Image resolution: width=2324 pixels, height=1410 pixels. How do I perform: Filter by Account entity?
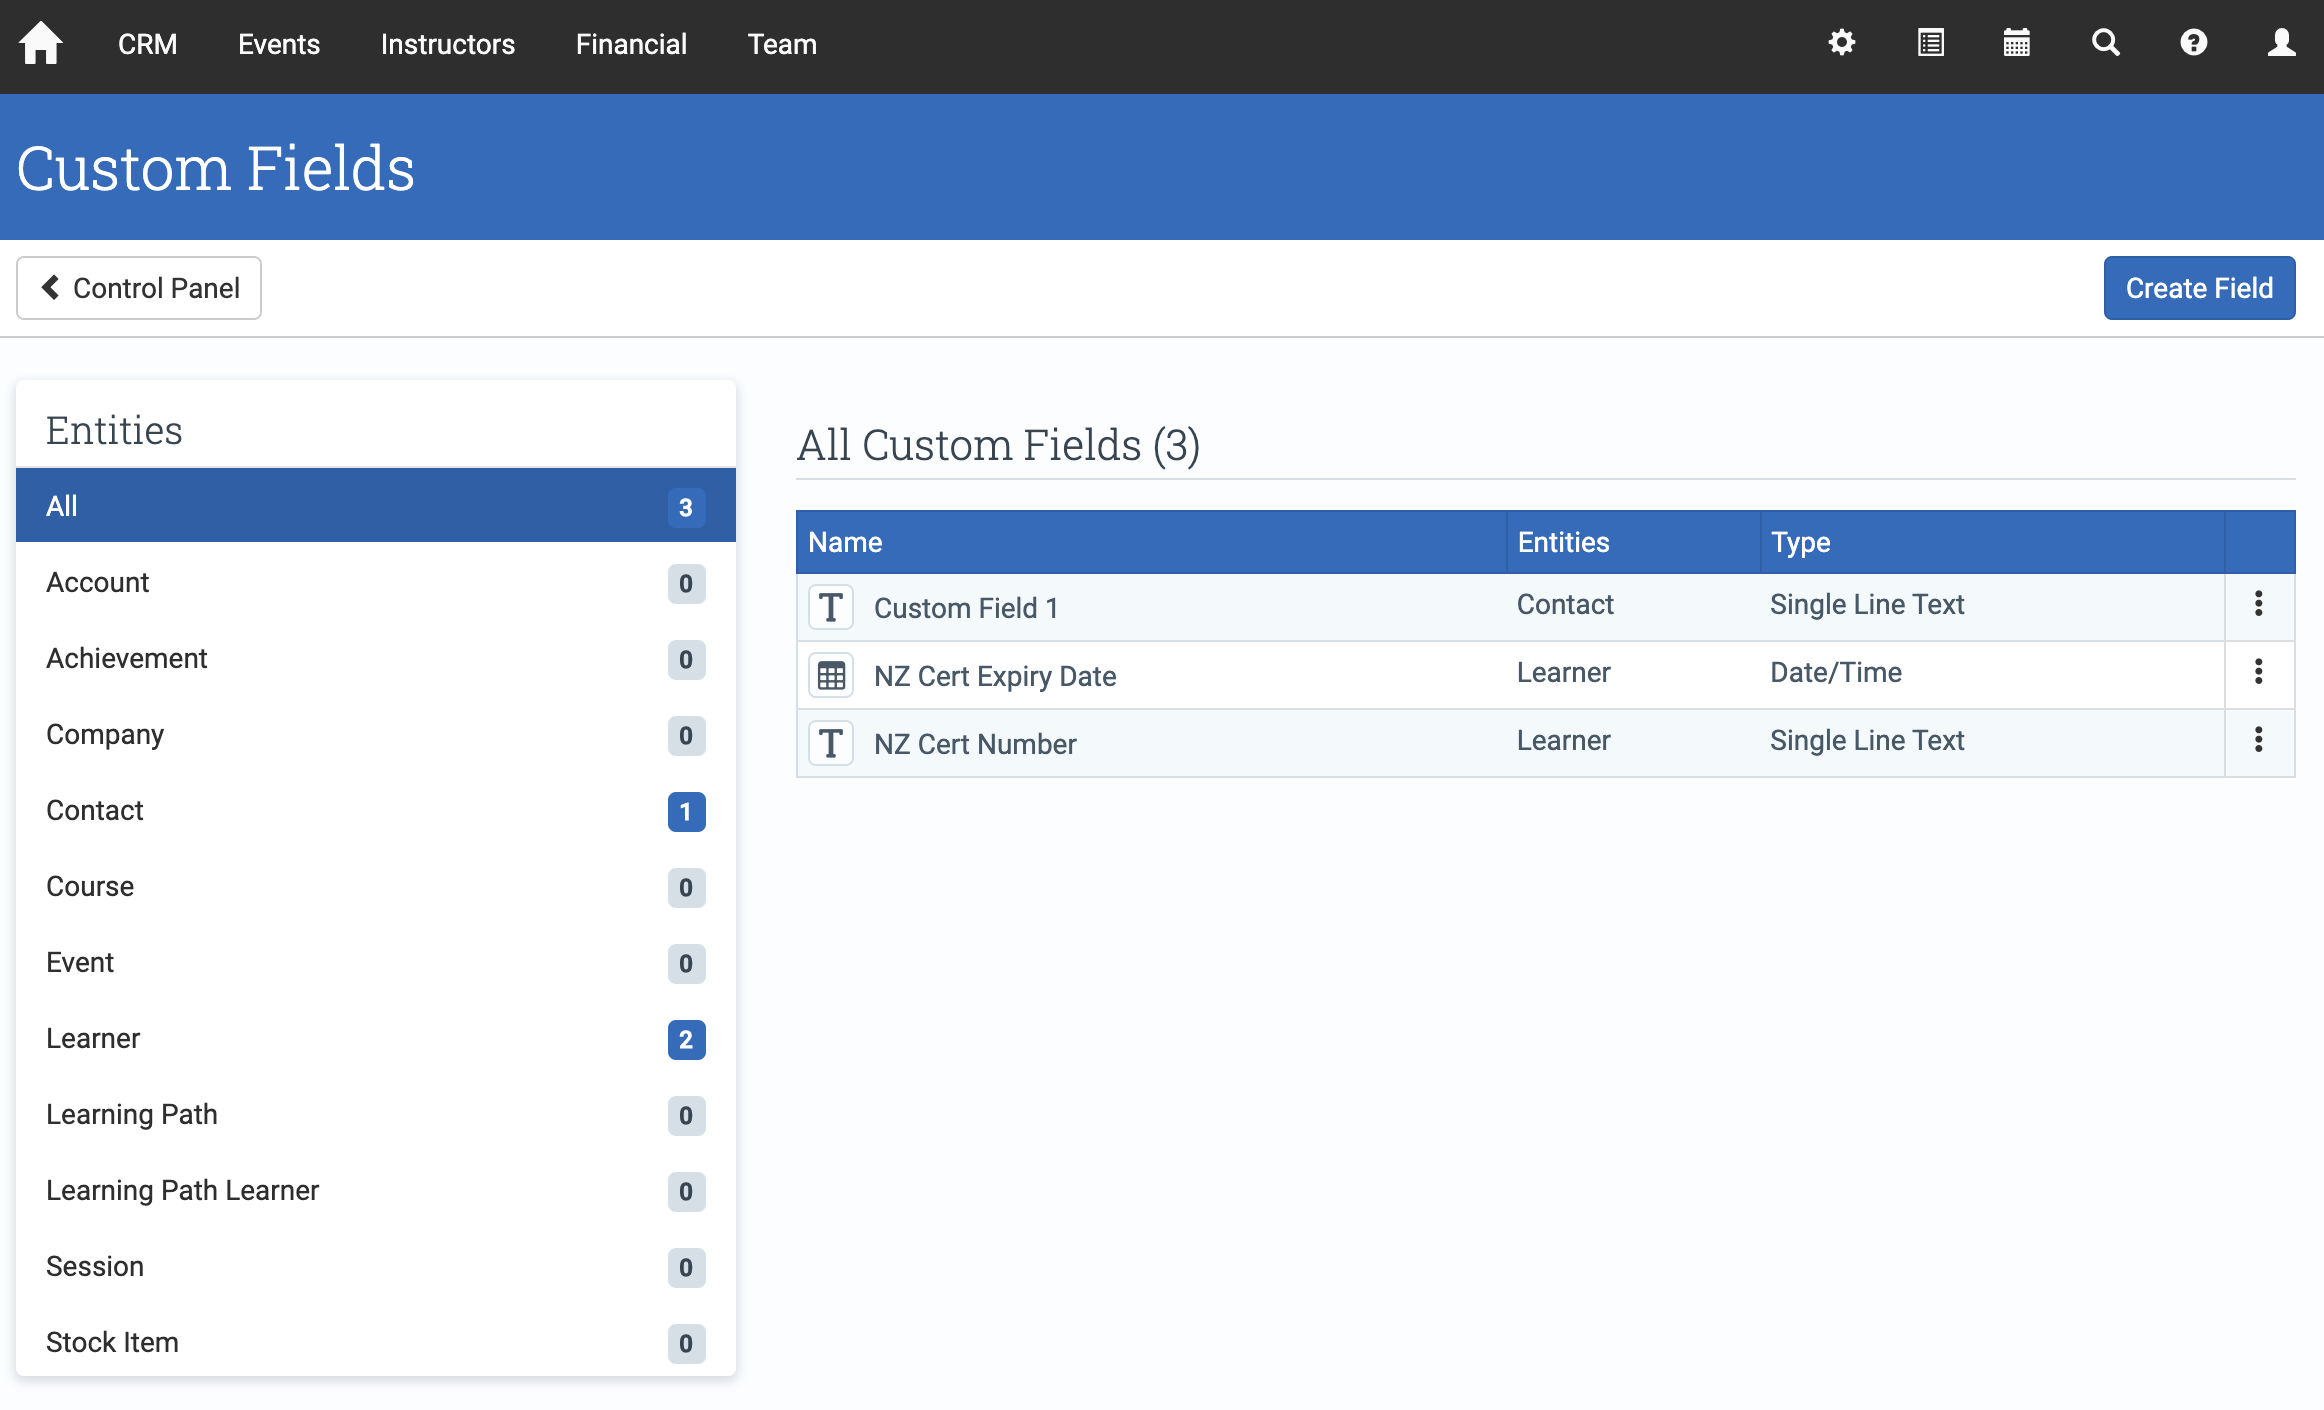[376, 582]
